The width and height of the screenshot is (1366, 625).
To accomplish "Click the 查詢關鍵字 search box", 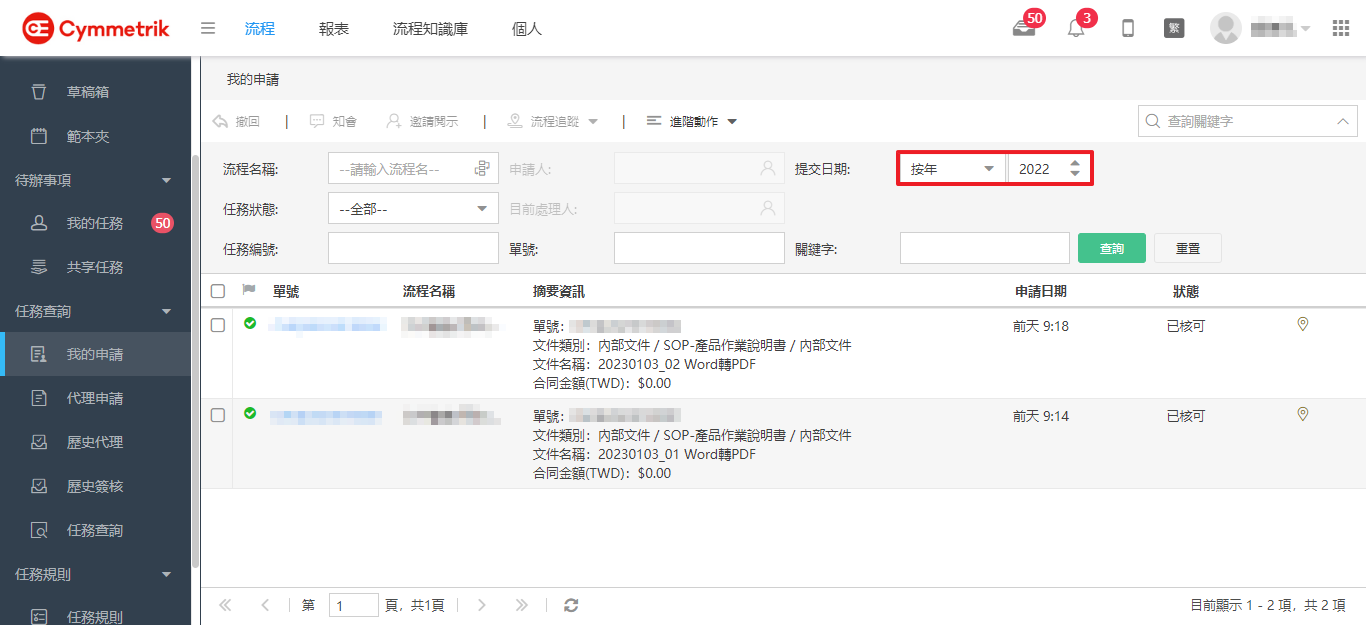I will pos(1247,121).
